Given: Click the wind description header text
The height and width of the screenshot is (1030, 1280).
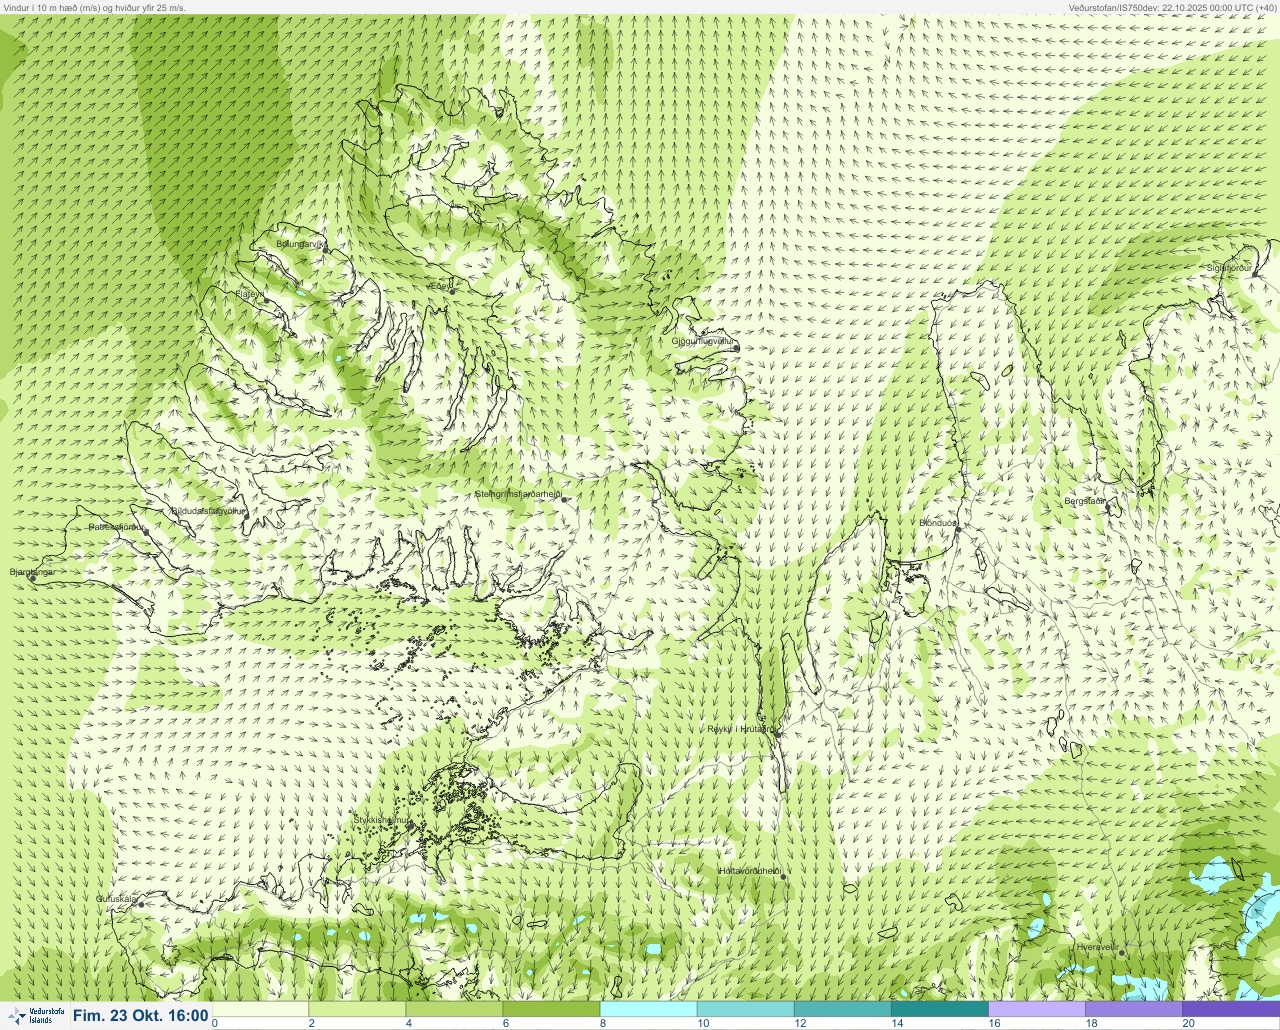Looking at the screenshot, I should pos(94,7).
